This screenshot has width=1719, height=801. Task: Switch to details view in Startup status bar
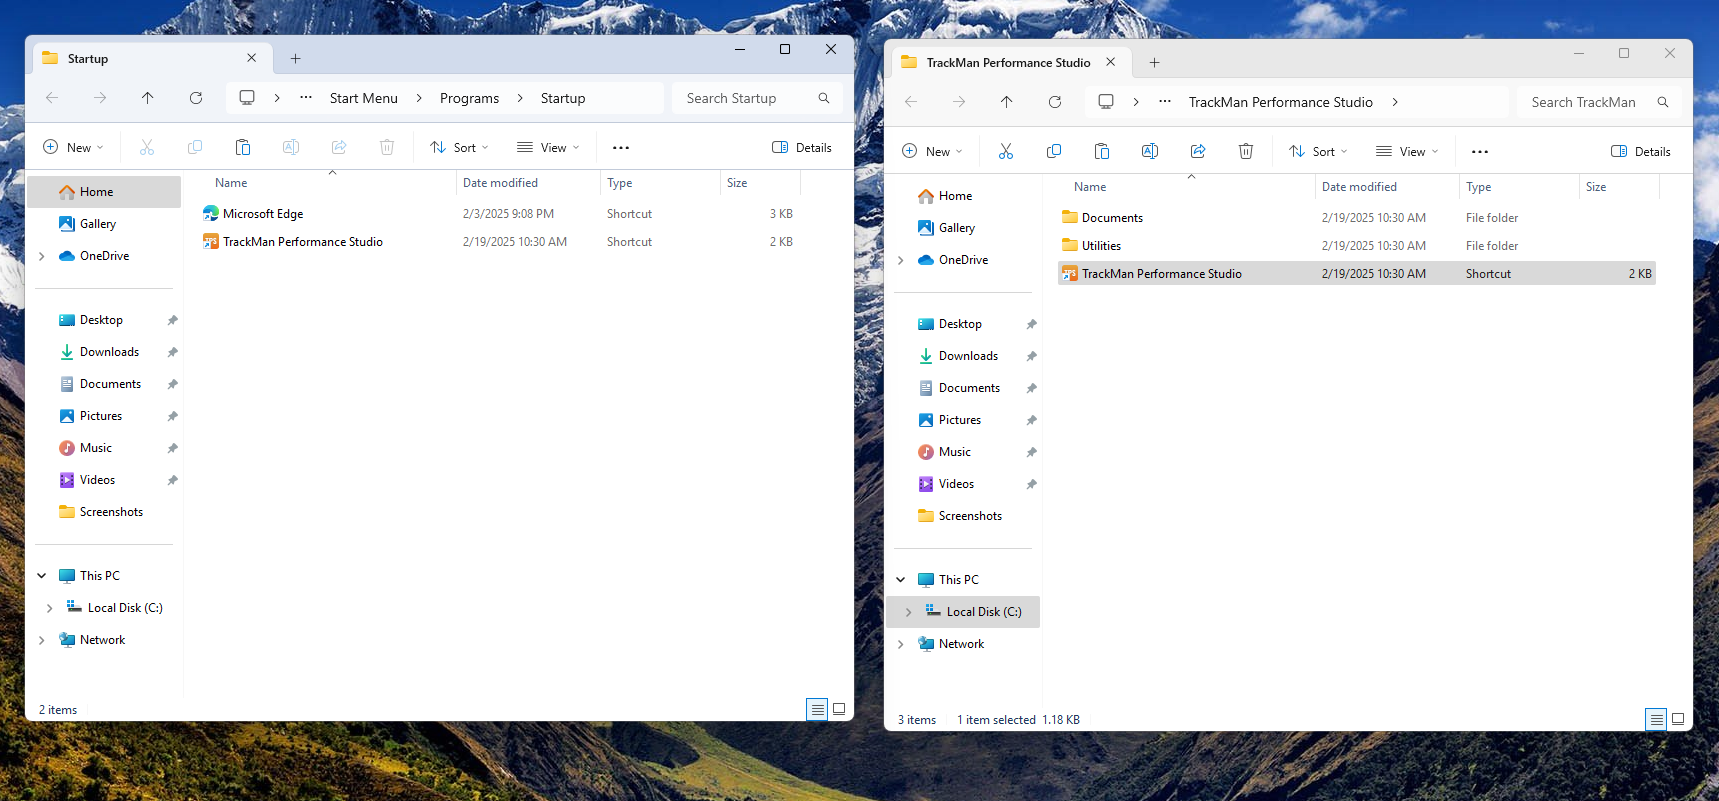[x=817, y=709]
